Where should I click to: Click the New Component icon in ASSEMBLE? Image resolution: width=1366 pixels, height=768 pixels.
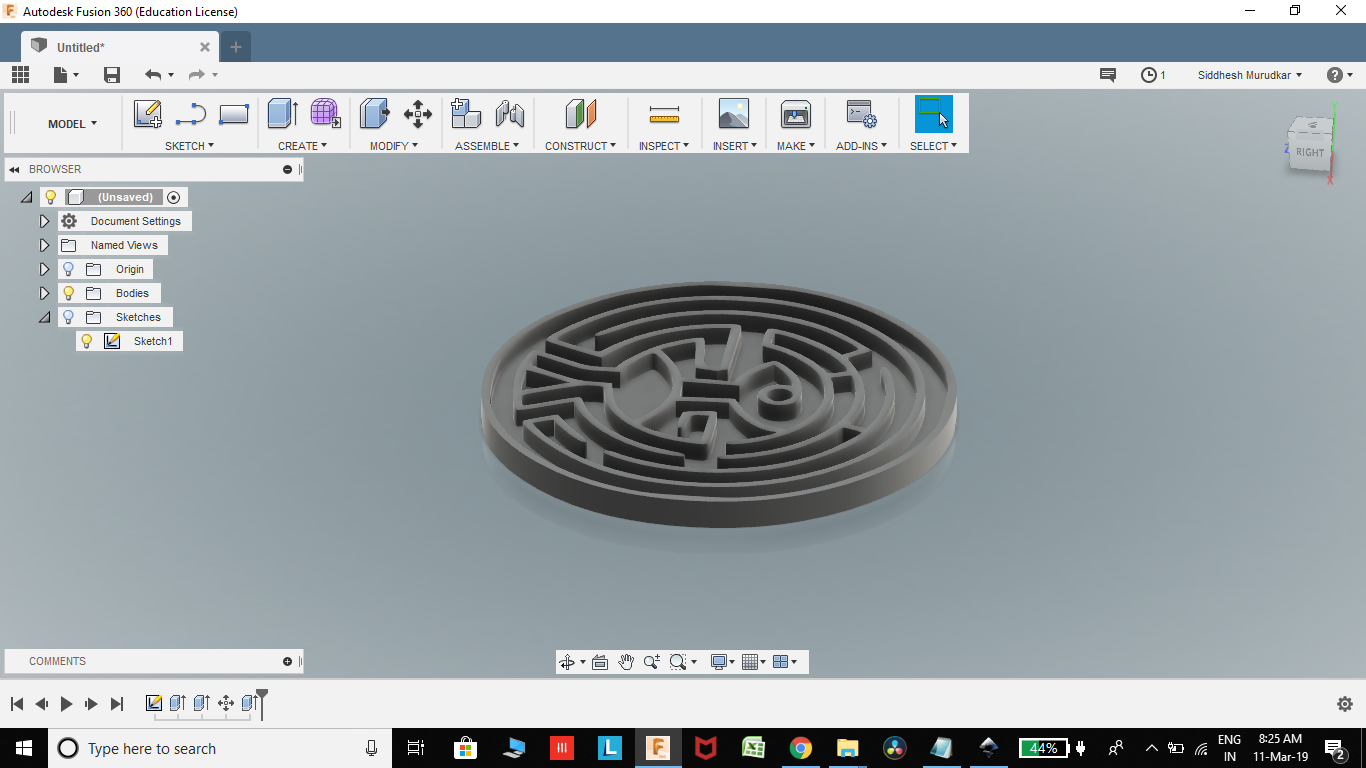[466, 113]
